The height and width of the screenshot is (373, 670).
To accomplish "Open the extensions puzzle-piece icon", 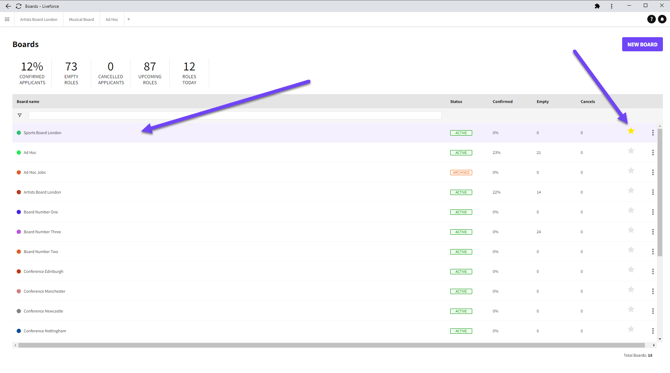I will click(x=597, y=6).
